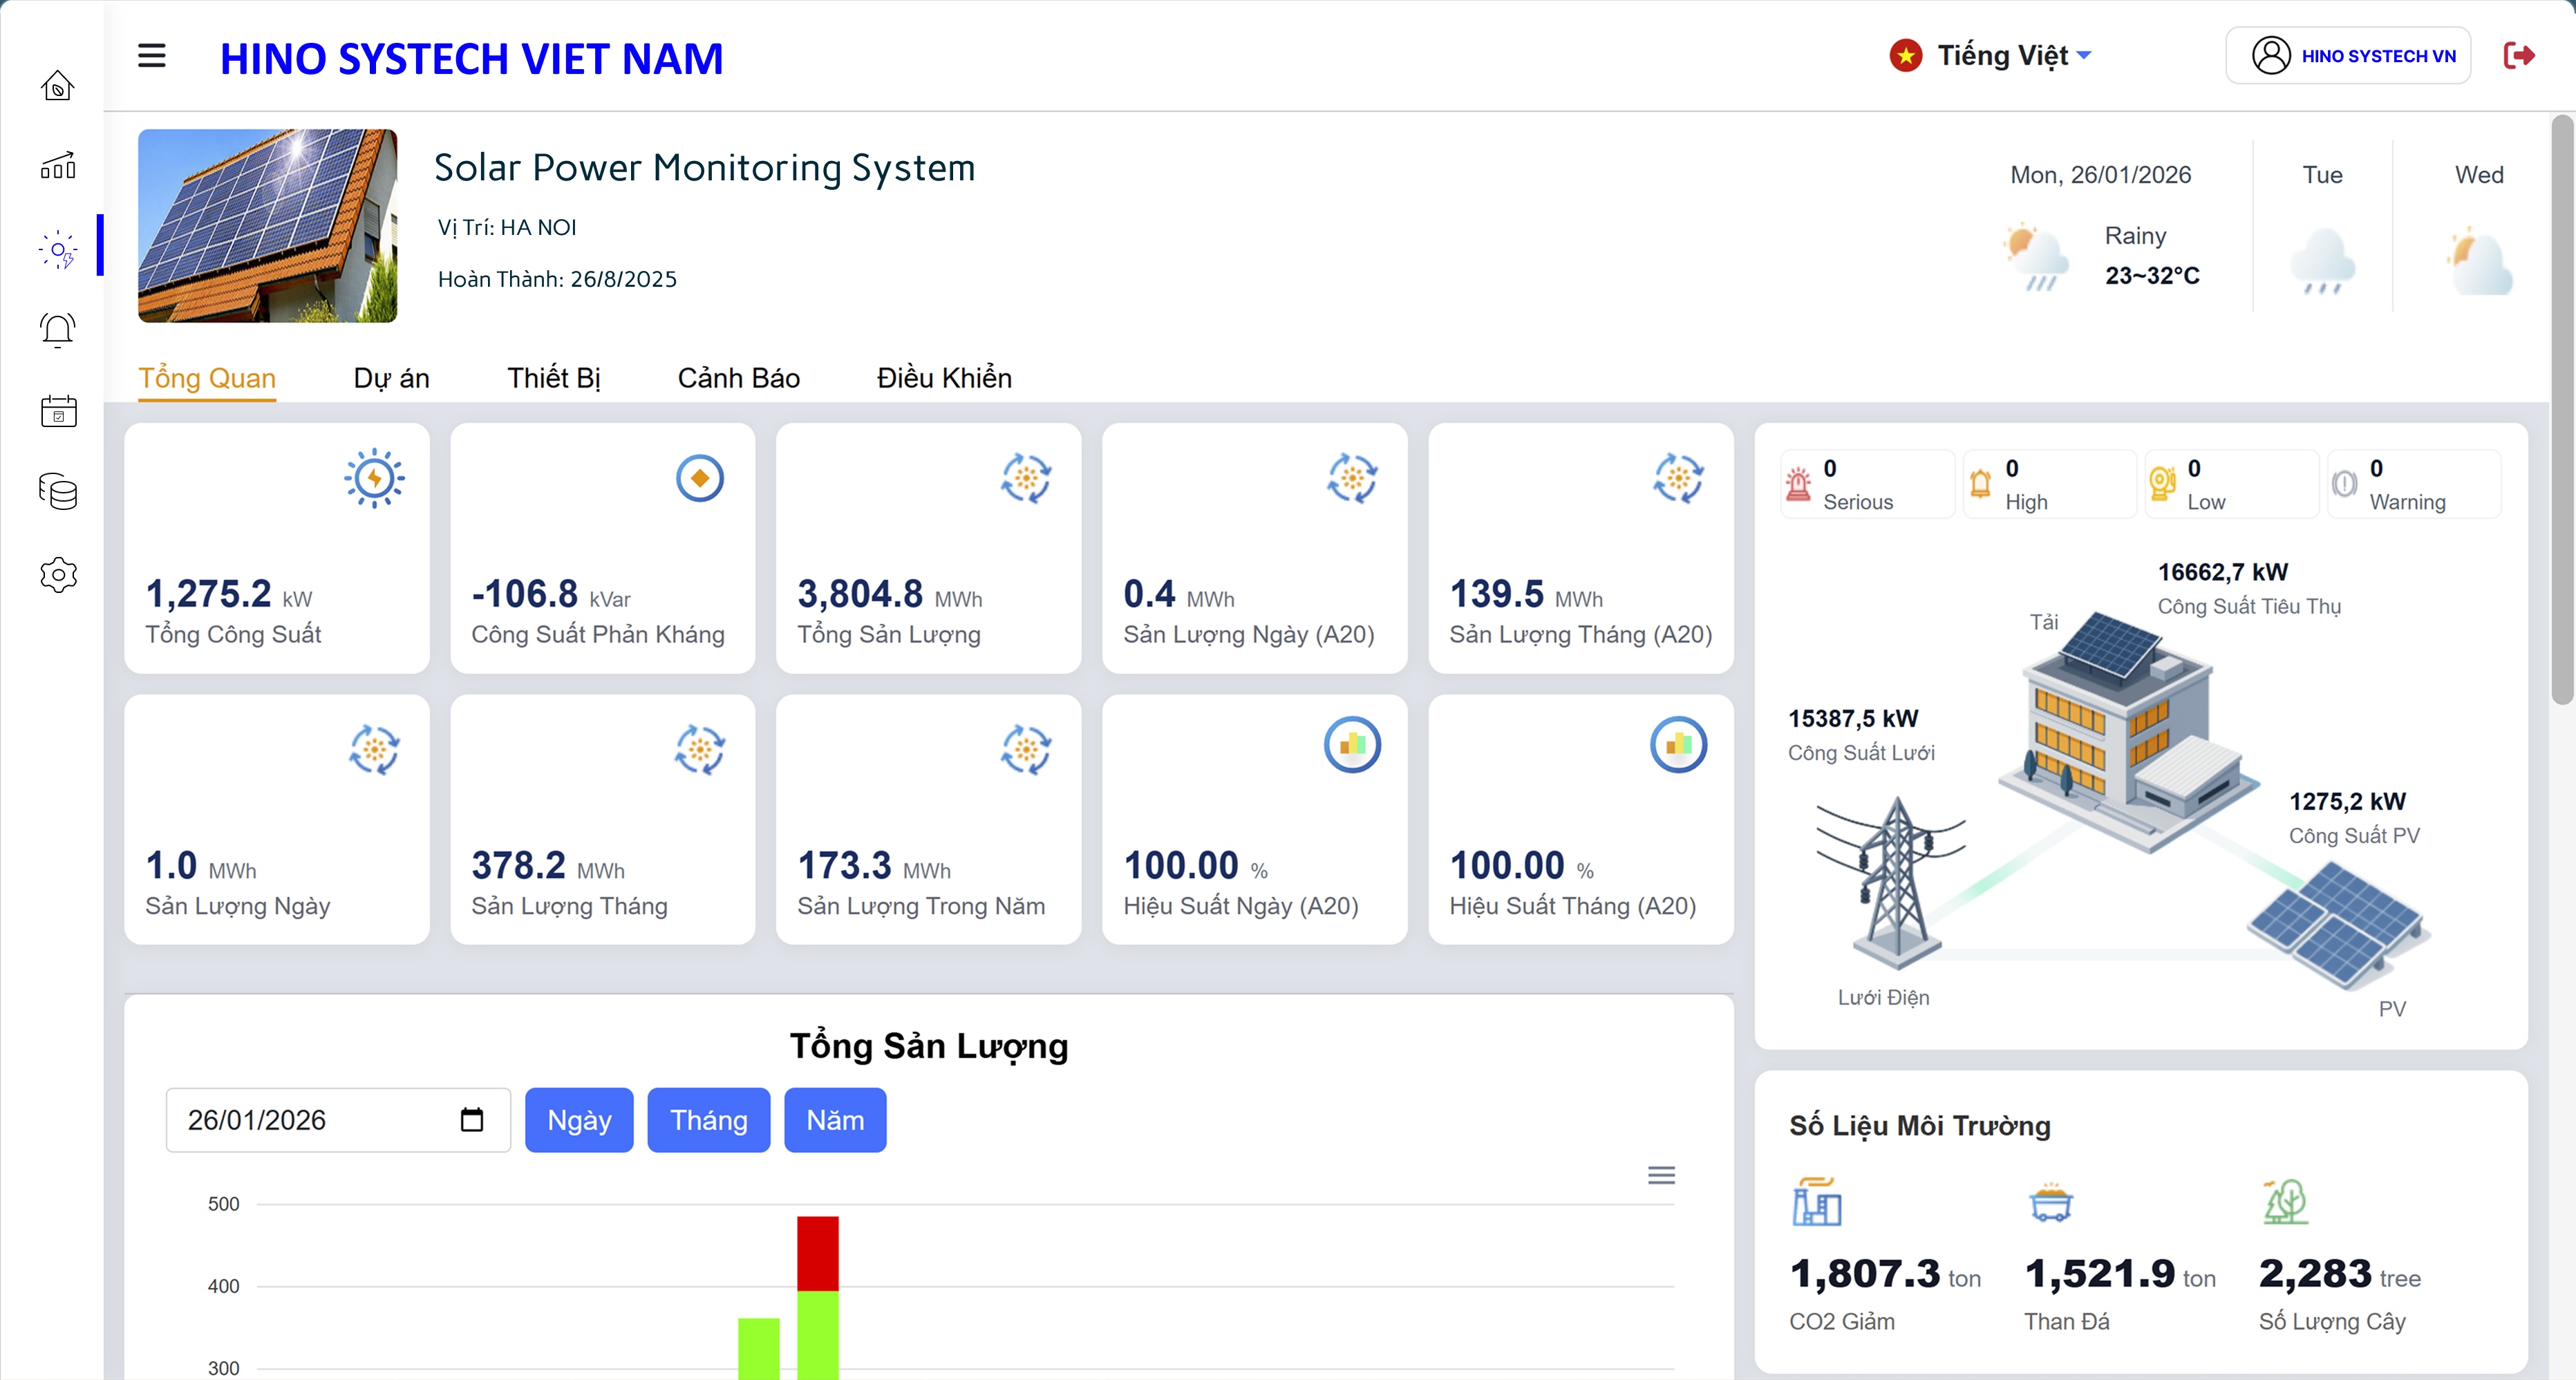This screenshot has height=1380, width=2576.
Task: Click the hamburger menu toggle icon
Action: (151, 56)
